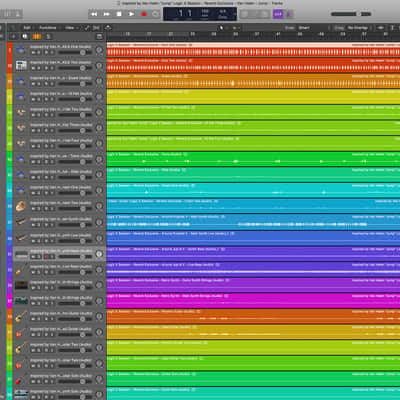Click the Add Track plus button

point(14,36)
